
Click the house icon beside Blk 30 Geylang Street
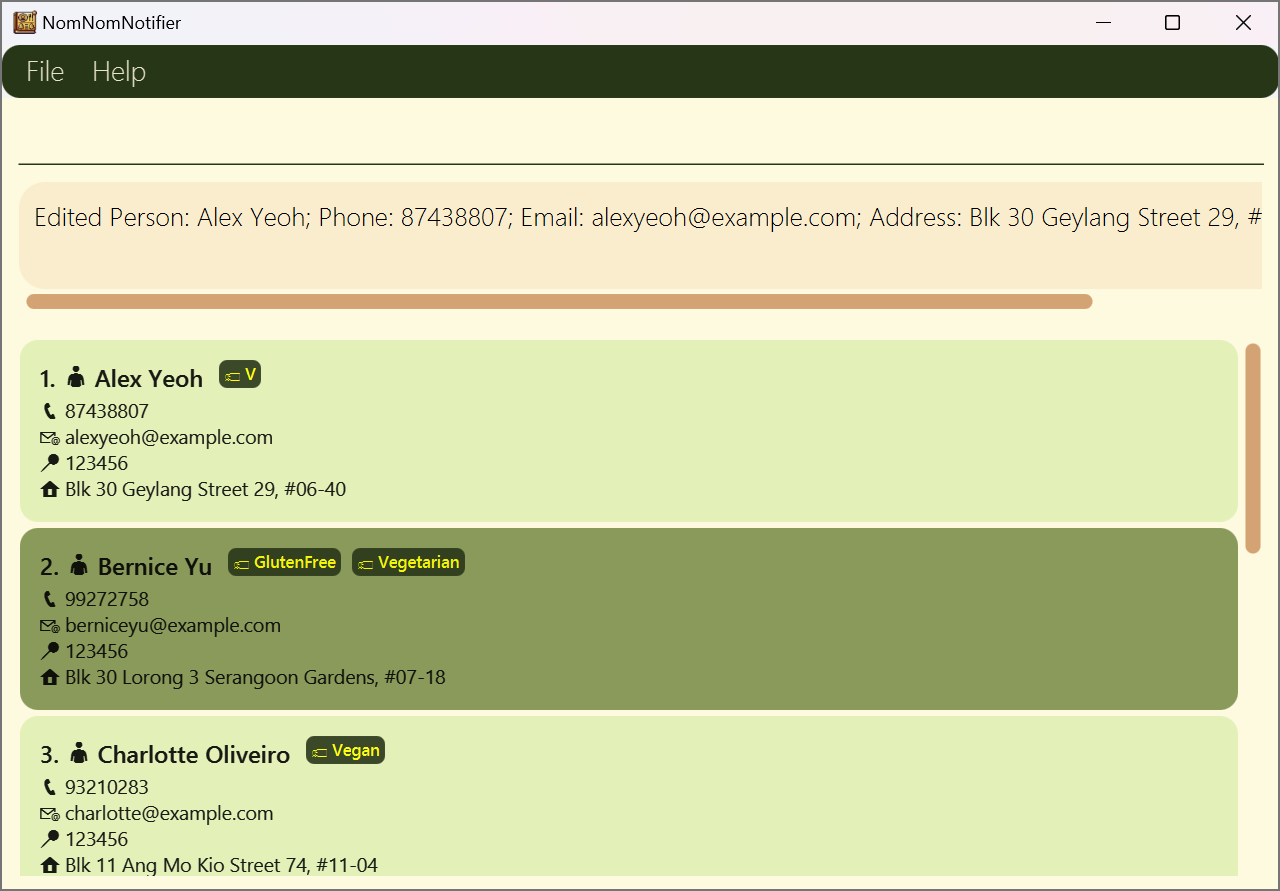[x=50, y=490]
